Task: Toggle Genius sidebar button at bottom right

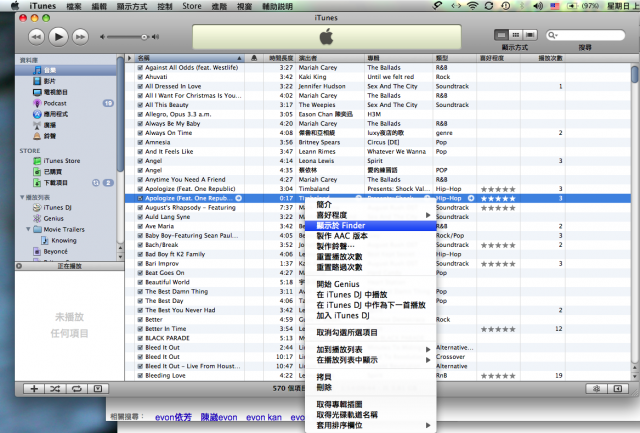Action: tap(618, 389)
